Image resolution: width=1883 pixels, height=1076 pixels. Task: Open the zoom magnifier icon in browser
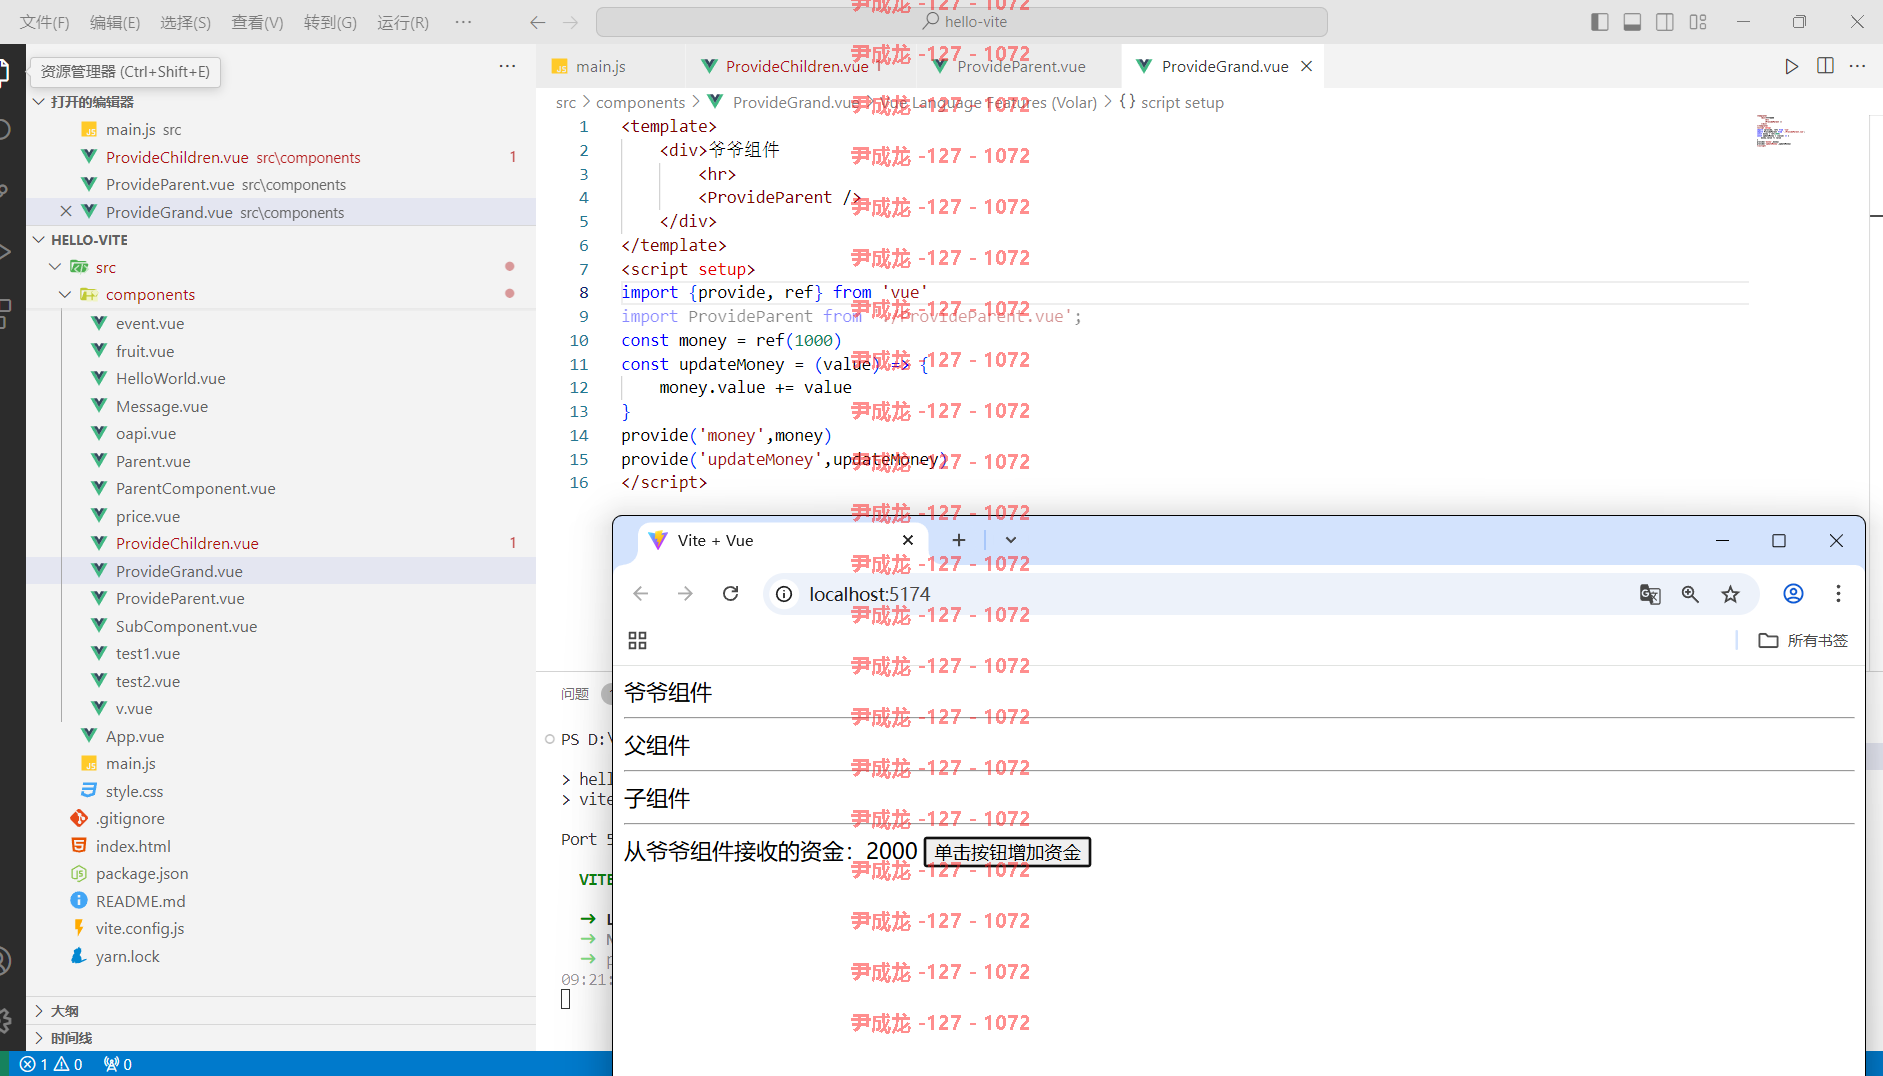[1690, 594]
